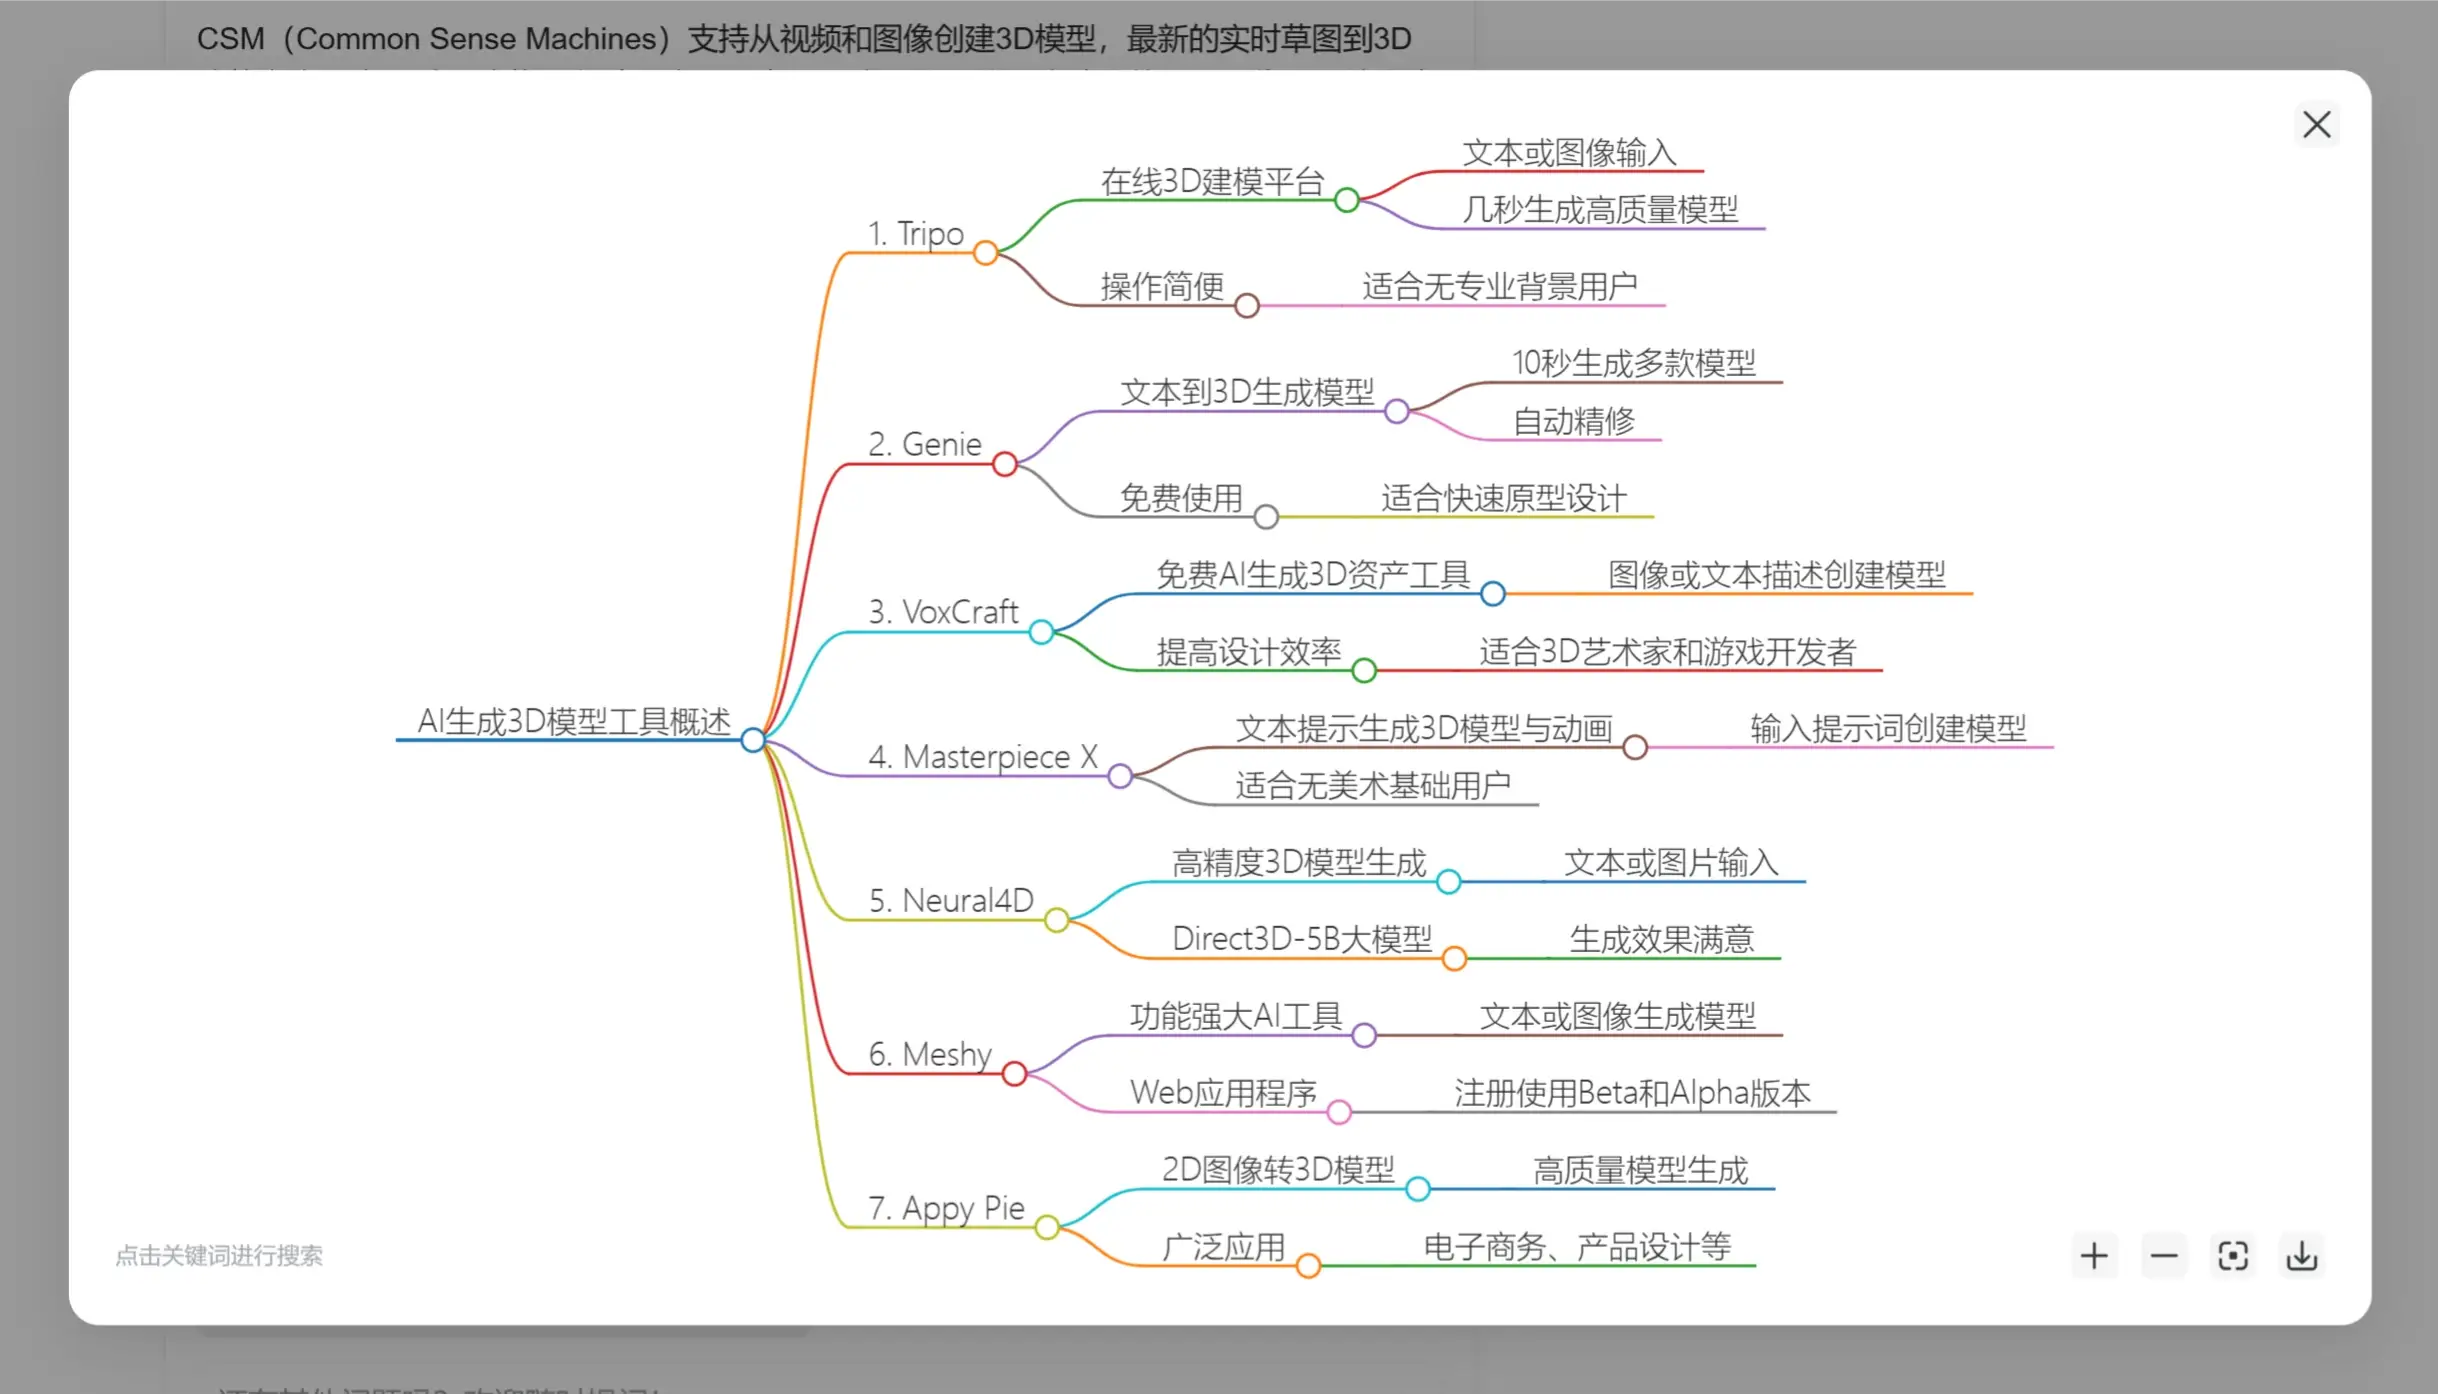Collapse the root node "AI生成3D模型工具概述"

[753, 739]
